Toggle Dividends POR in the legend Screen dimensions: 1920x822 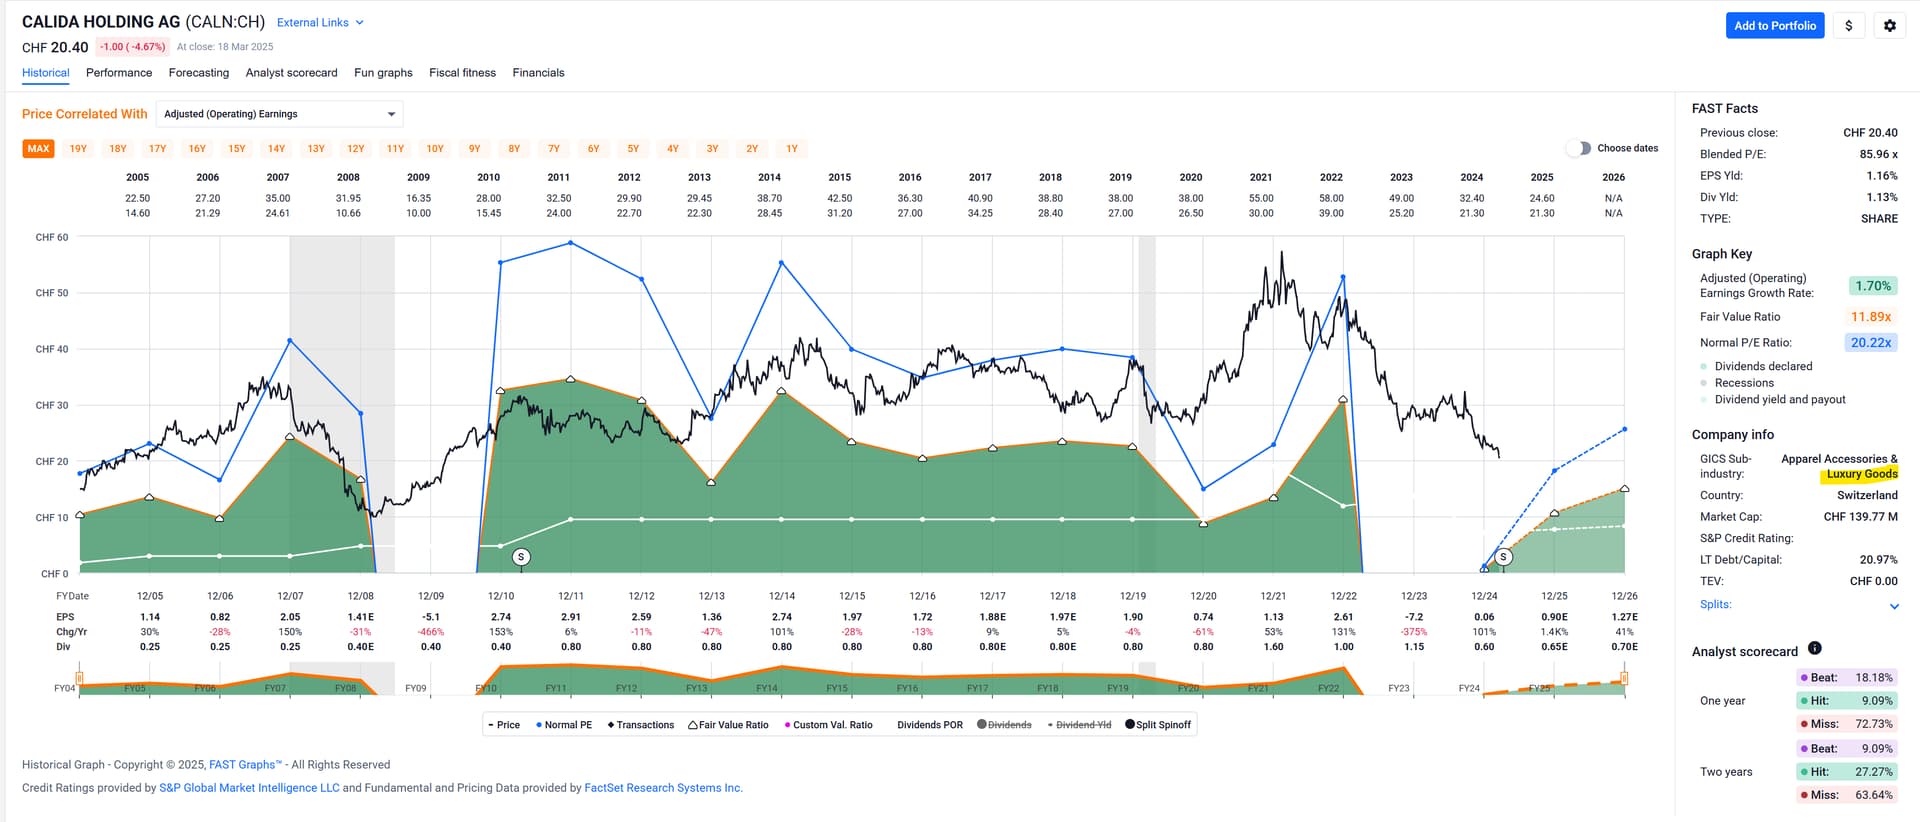pyautogui.click(x=930, y=725)
